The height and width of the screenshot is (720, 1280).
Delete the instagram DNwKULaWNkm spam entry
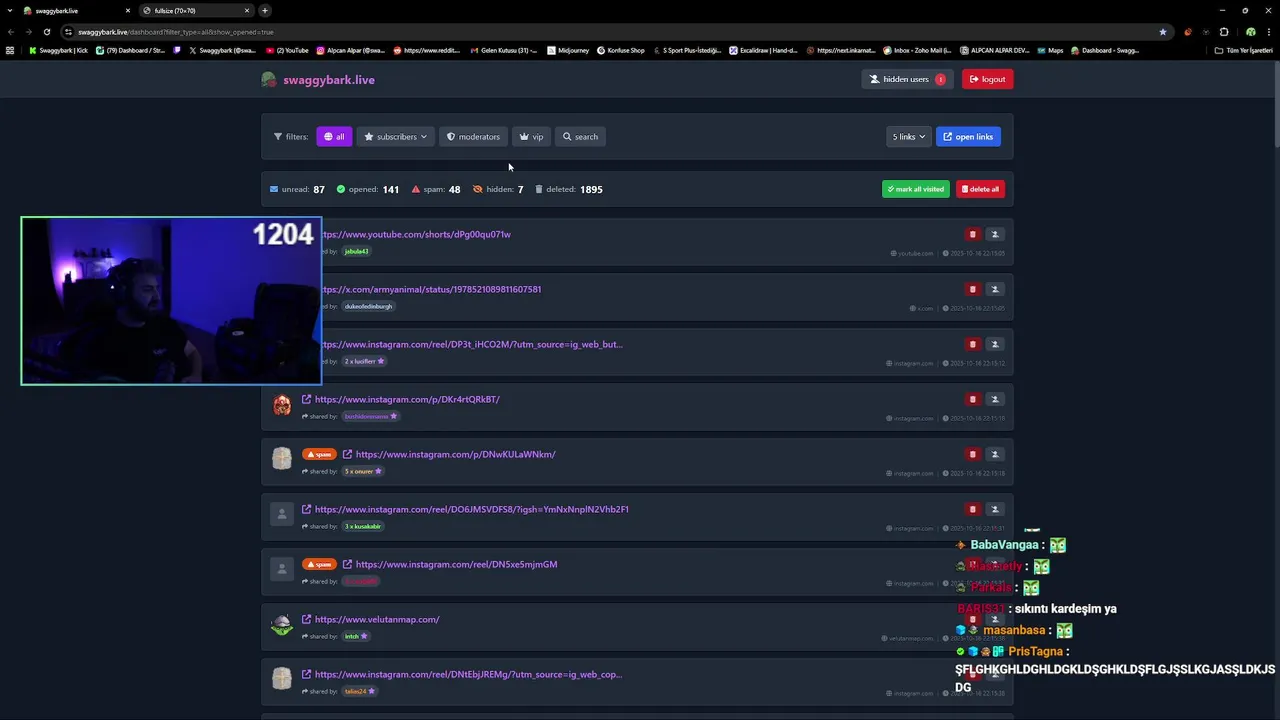(972, 454)
